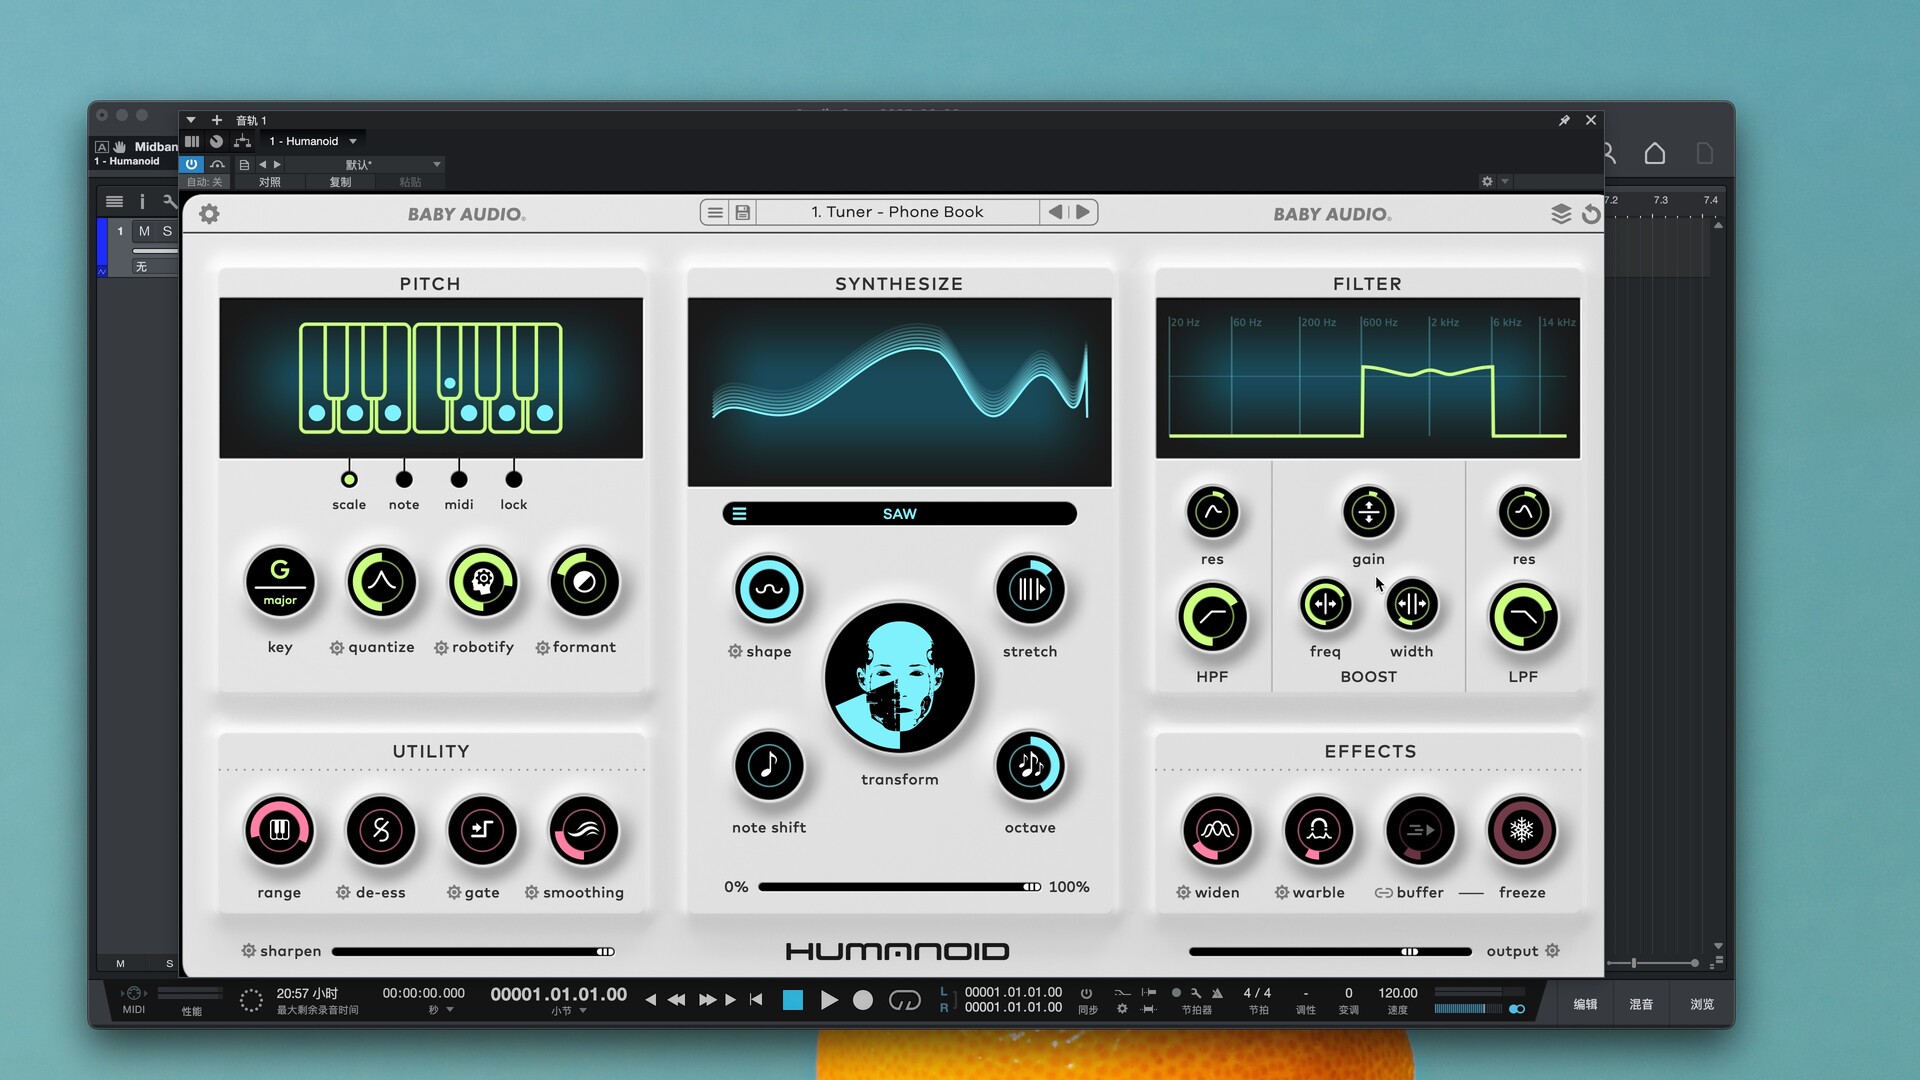Click the boost width knob

click(1412, 604)
